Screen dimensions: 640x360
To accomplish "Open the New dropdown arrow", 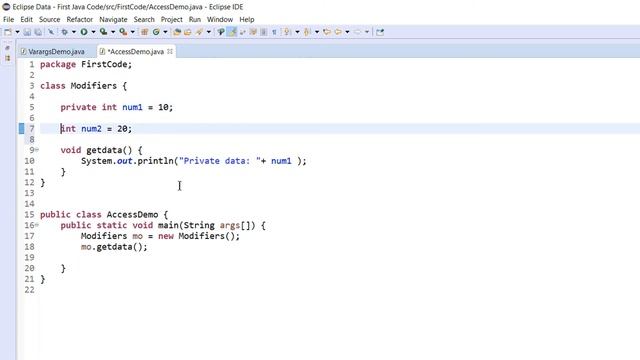I will [x=18, y=32].
